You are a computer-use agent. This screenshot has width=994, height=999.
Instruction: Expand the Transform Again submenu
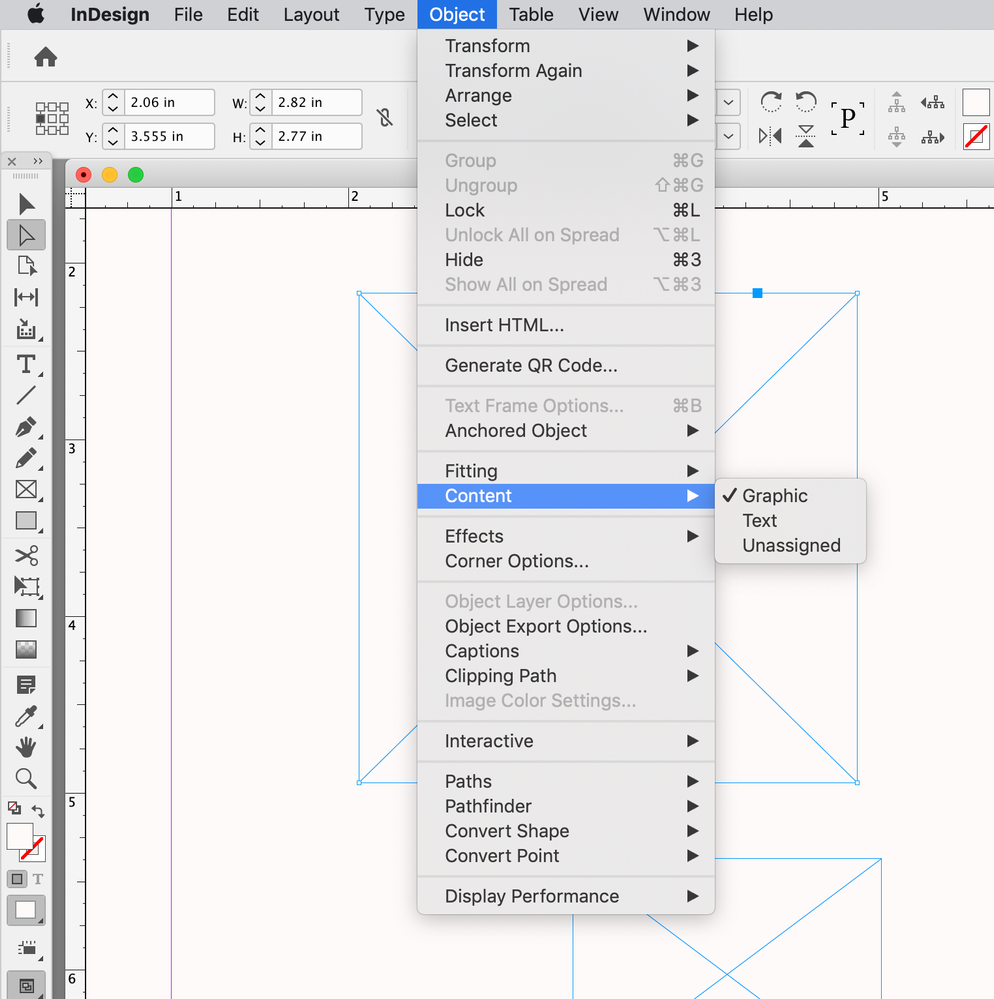tap(566, 71)
